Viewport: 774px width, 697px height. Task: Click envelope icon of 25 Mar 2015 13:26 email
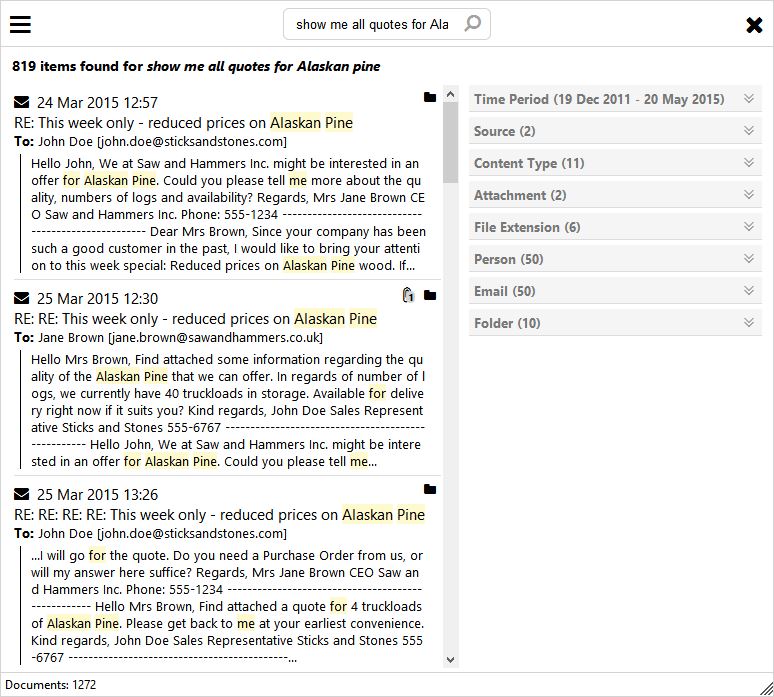coord(21,494)
